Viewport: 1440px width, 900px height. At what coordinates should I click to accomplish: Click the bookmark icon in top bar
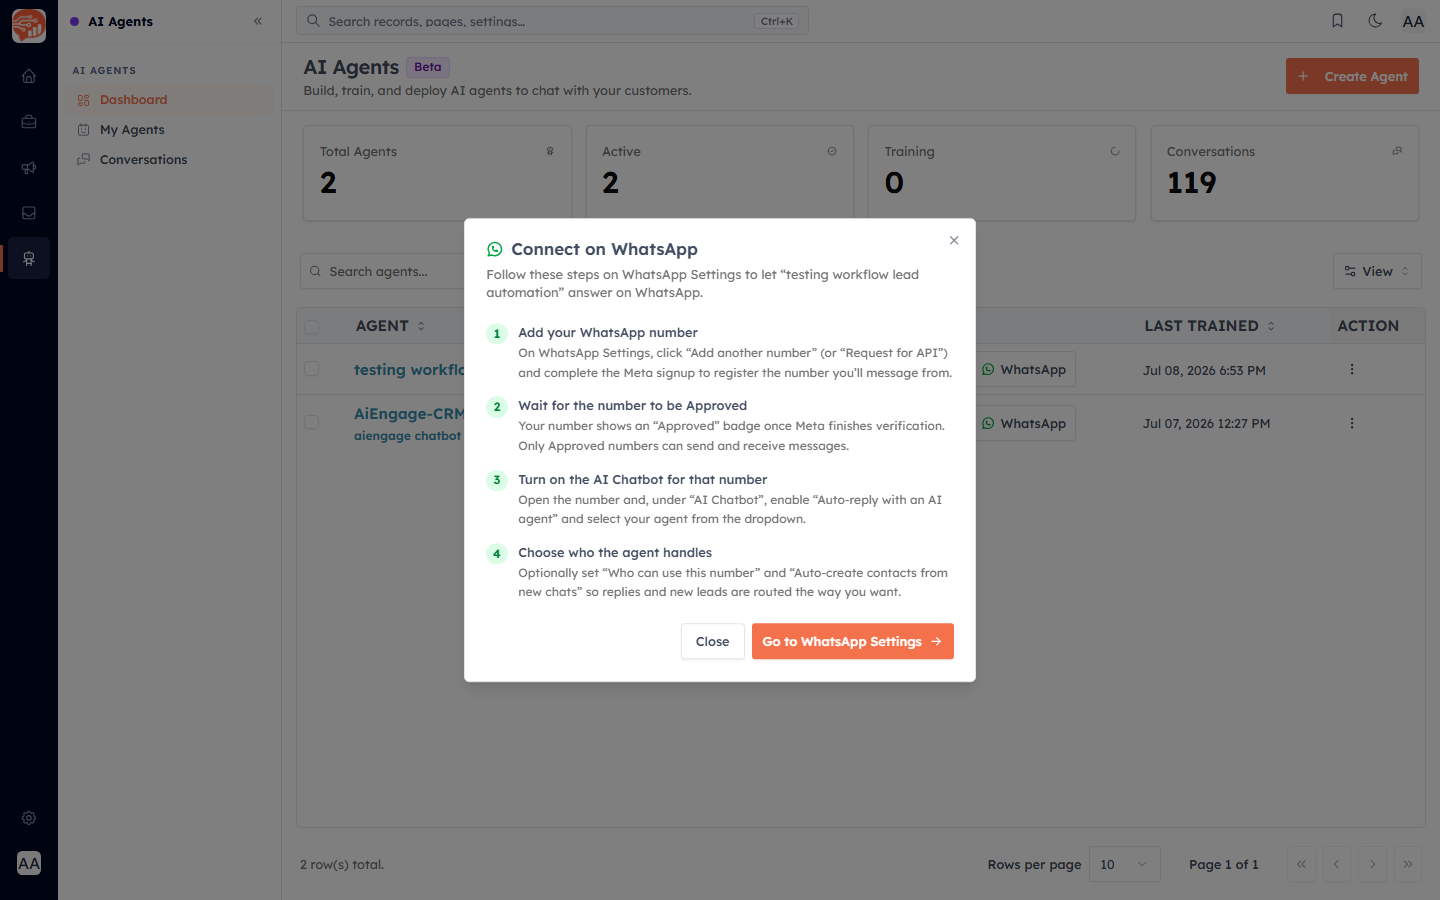click(1337, 21)
